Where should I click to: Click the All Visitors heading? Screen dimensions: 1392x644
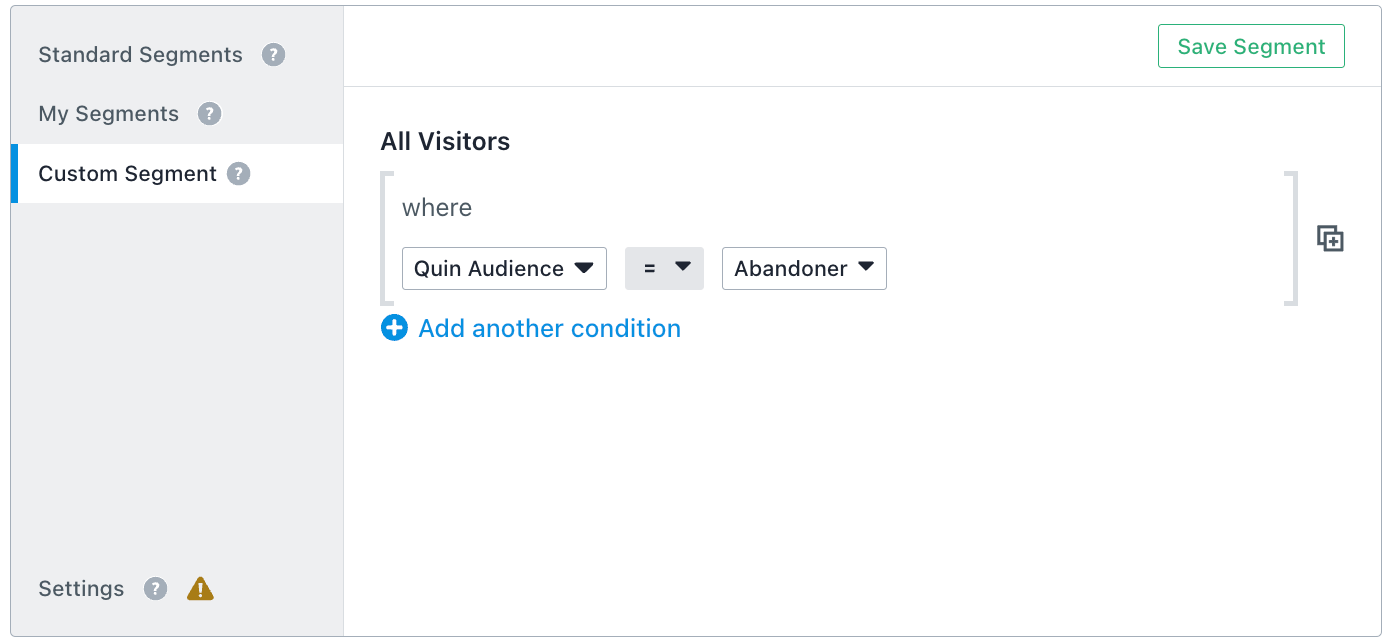[445, 142]
